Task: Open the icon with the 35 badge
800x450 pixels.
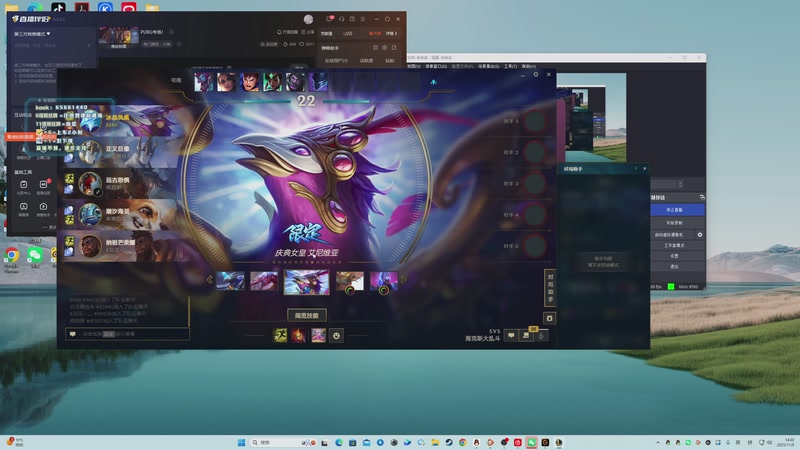Action: coord(527,335)
